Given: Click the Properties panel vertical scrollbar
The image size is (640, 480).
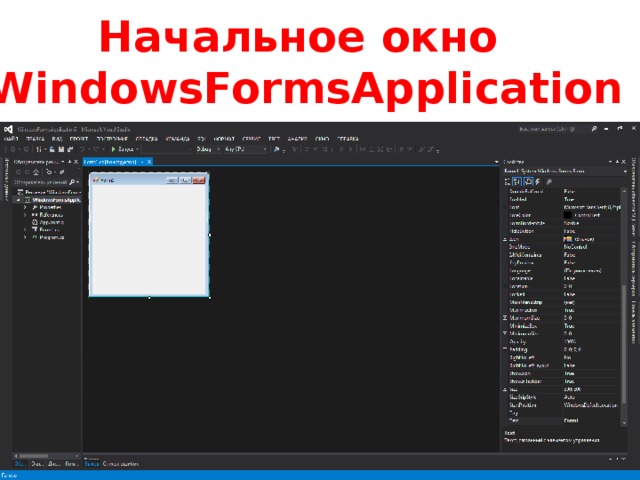Looking at the screenshot, I should pyautogui.click(x=624, y=307).
